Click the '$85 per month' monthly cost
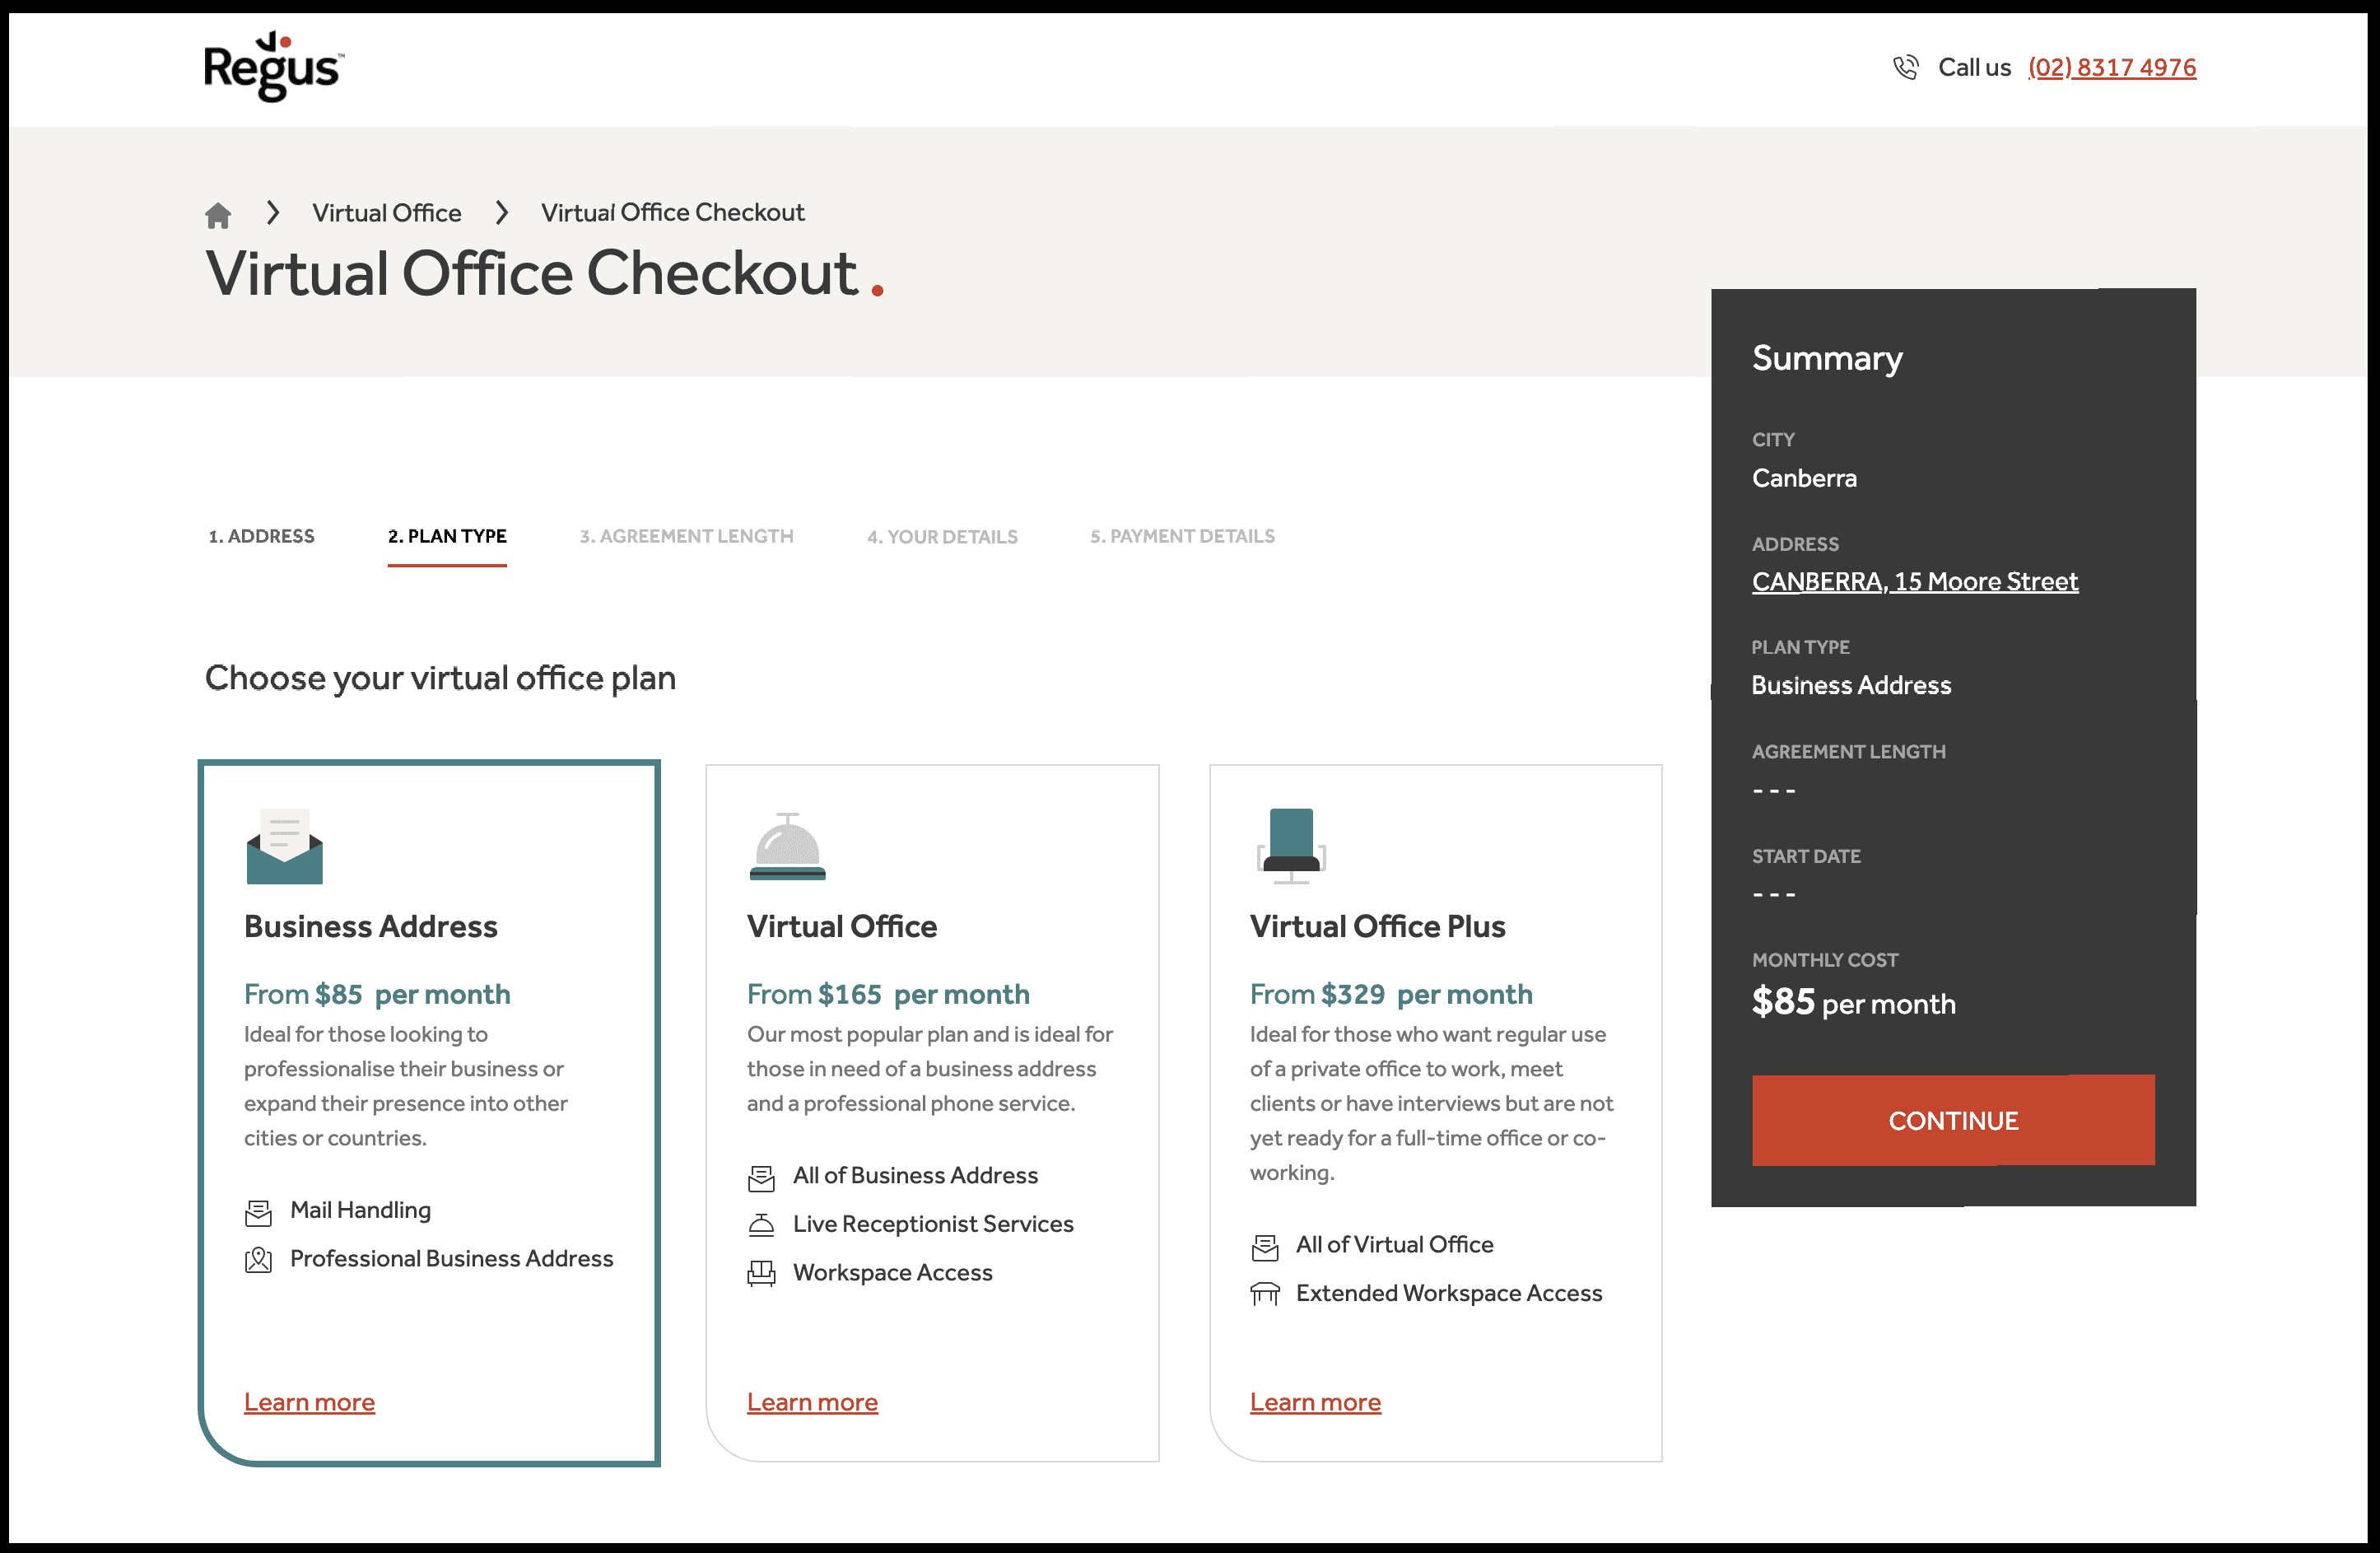This screenshot has height=1553, width=2380. 1853,1002
